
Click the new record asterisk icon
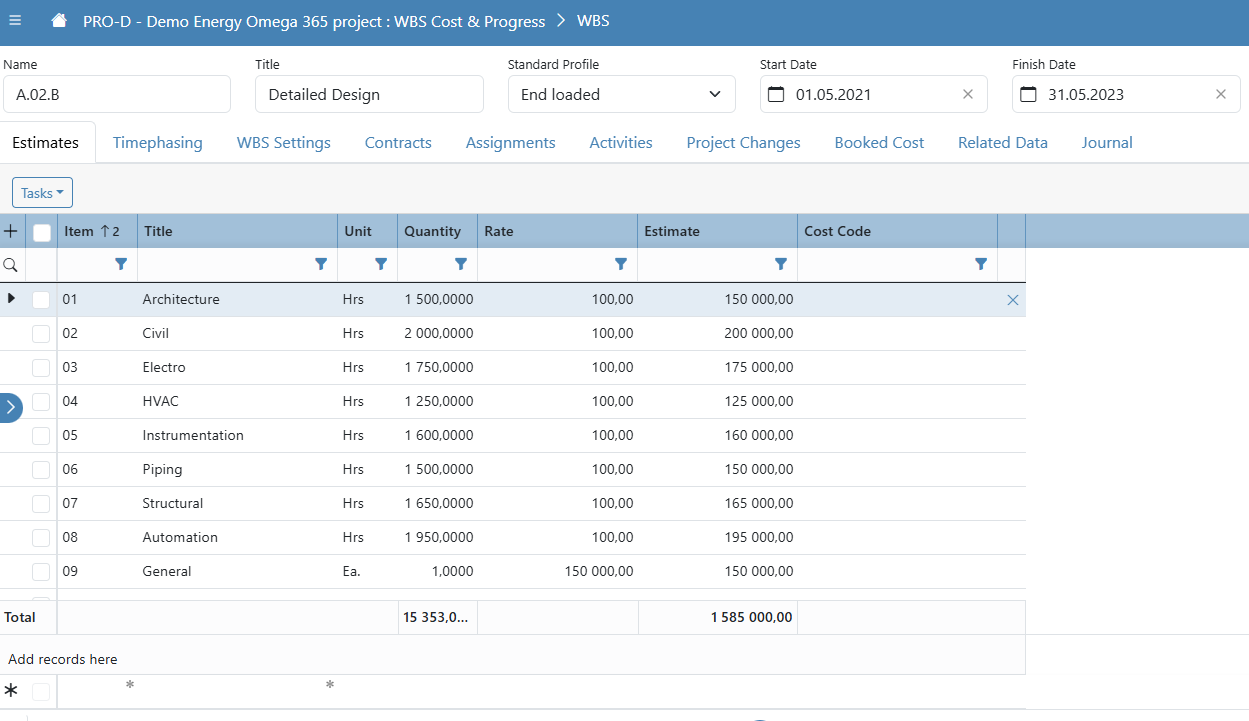point(11,690)
